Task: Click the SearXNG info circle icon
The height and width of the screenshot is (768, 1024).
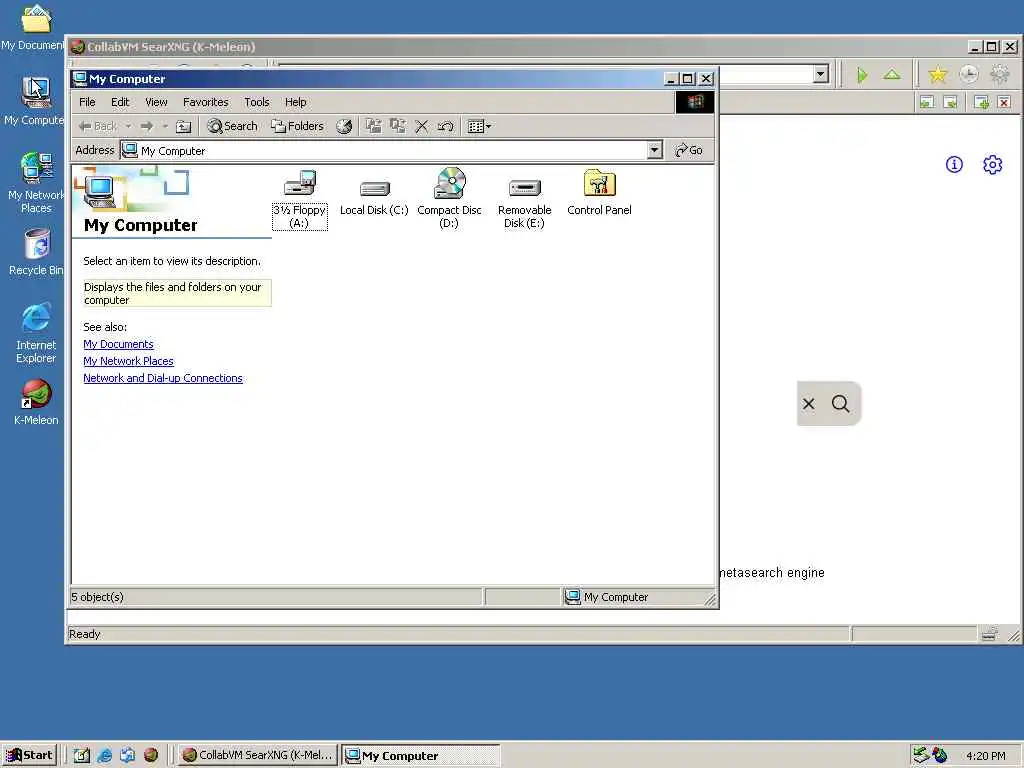Action: [954, 165]
